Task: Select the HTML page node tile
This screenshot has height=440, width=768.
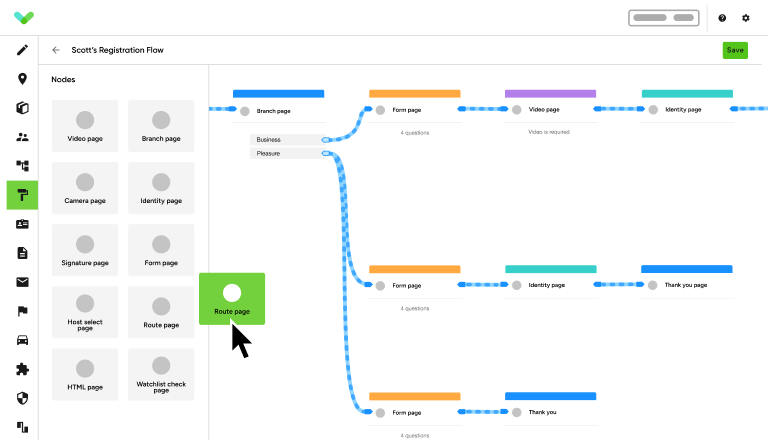Action: pos(85,374)
